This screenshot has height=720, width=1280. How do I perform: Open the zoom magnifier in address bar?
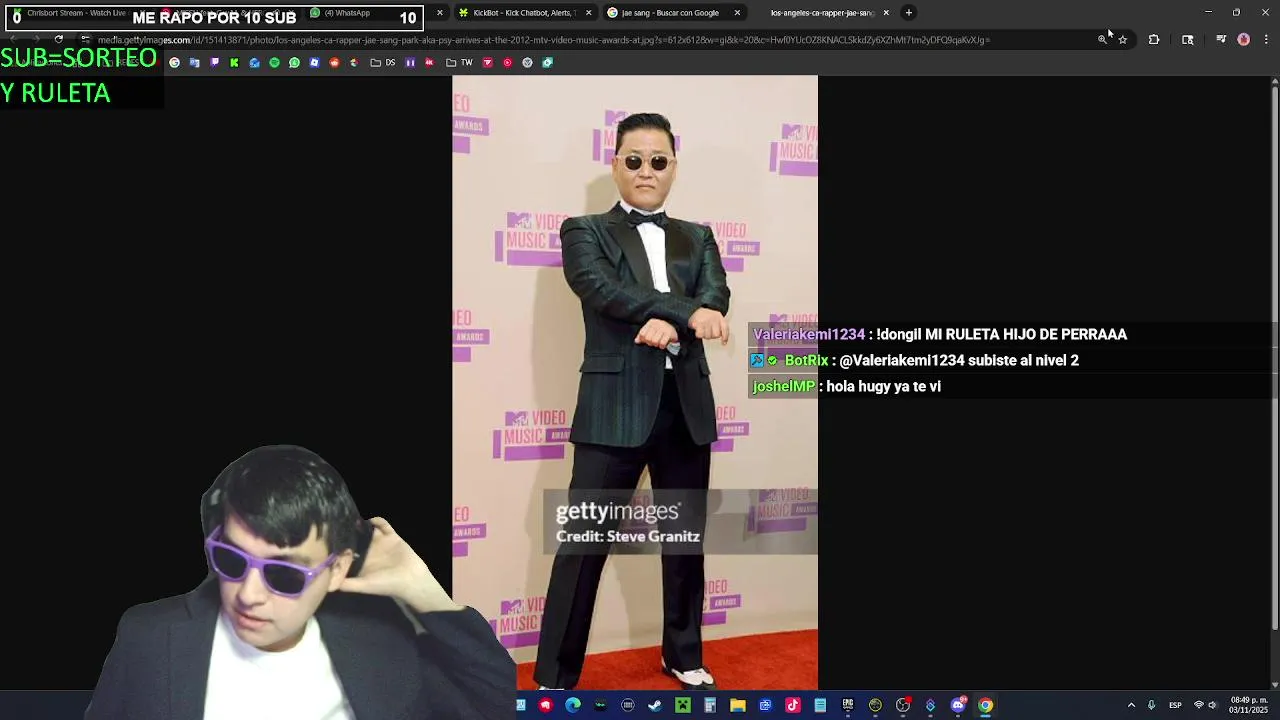point(1102,40)
